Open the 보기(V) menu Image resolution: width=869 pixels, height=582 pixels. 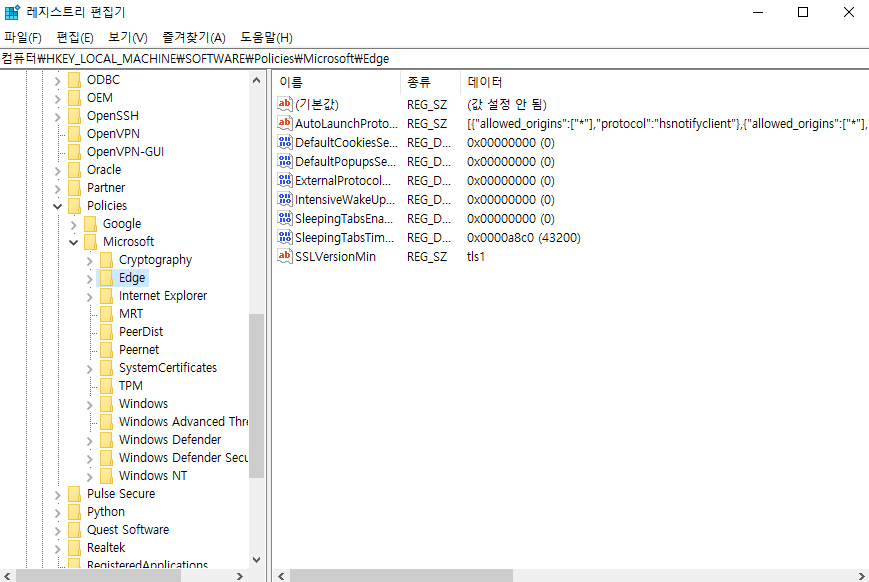(127, 37)
